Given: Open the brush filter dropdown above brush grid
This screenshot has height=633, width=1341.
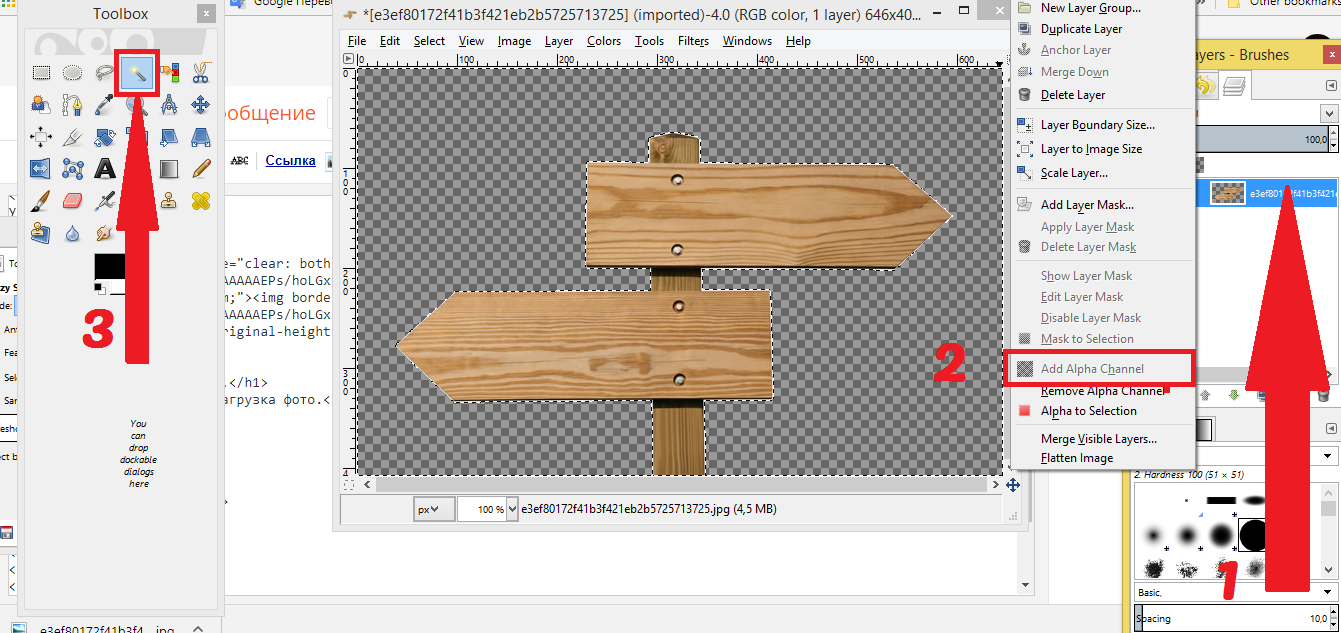Looking at the screenshot, I should coord(1329,456).
